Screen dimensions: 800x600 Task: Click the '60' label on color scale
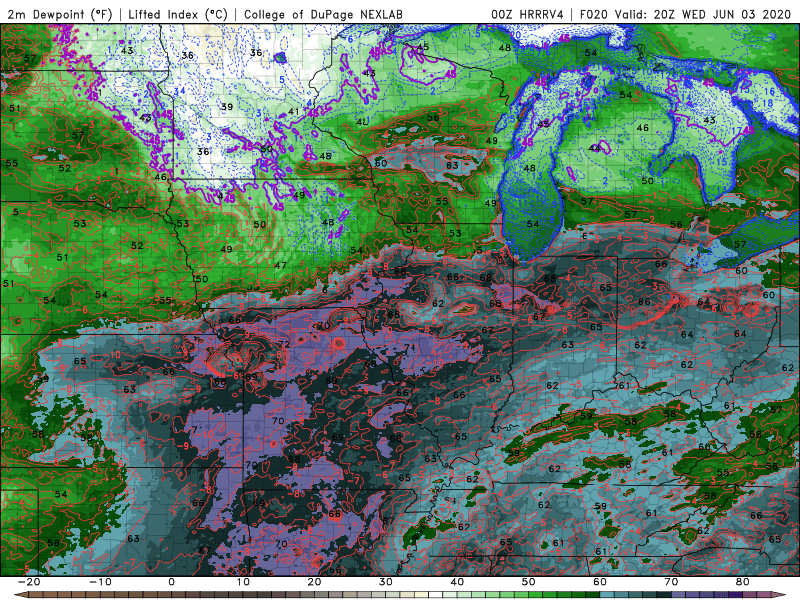tap(600, 582)
